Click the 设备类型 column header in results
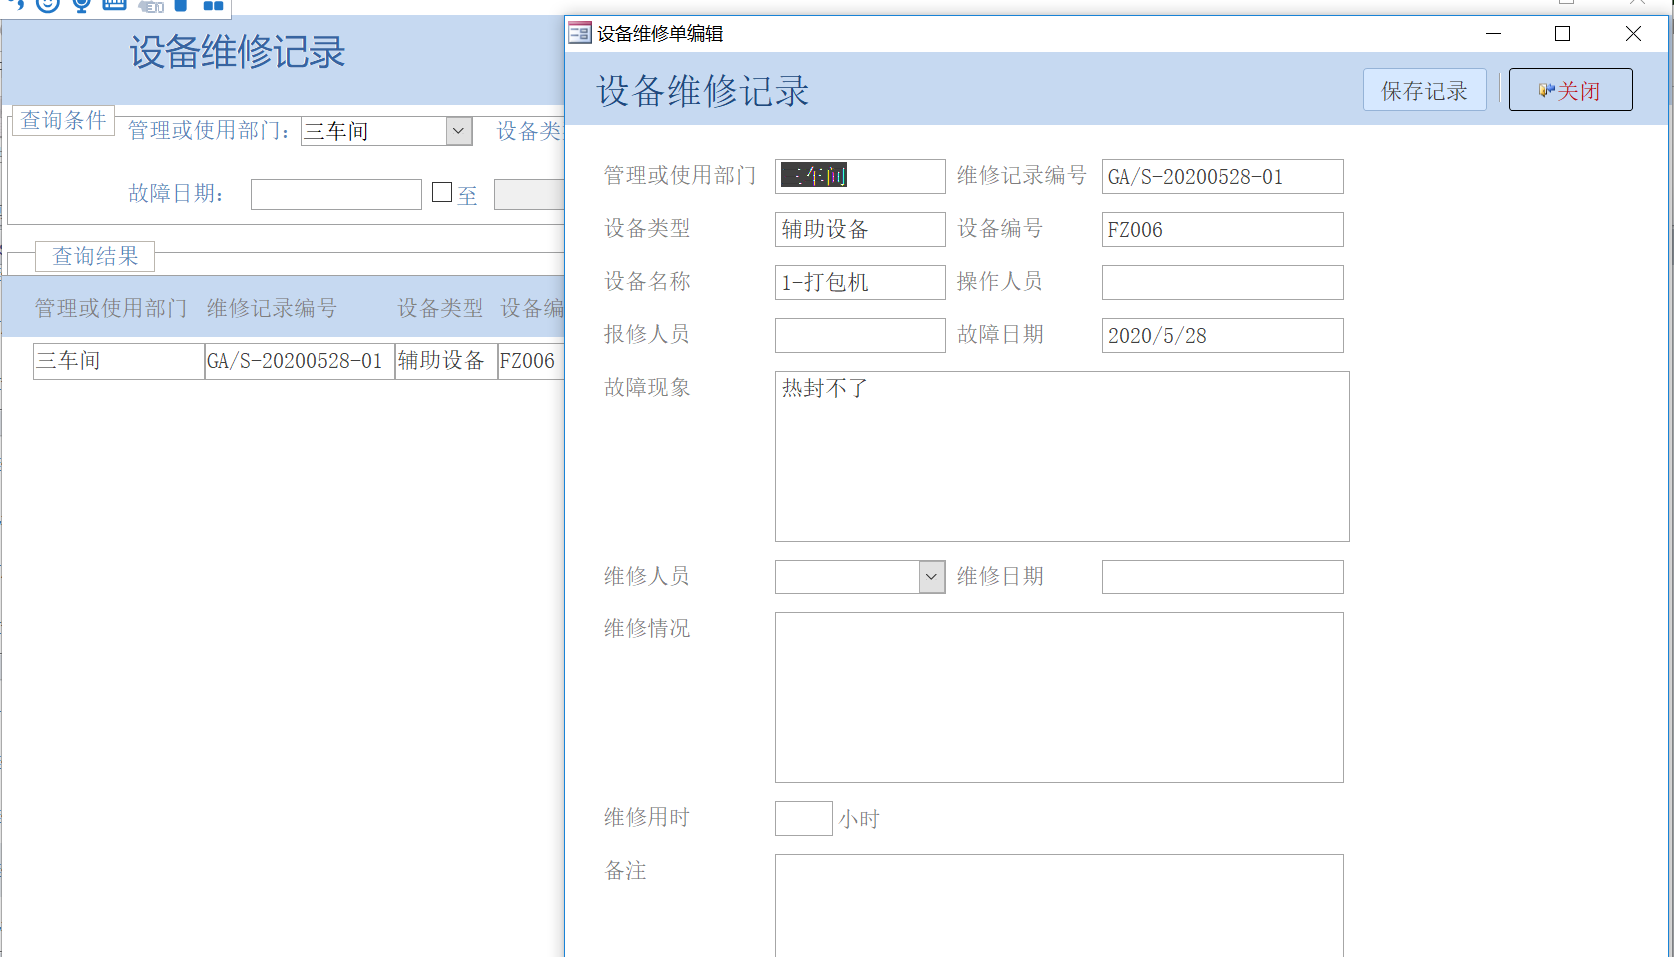This screenshot has height=957, width=1674. (x=440, y=308)
